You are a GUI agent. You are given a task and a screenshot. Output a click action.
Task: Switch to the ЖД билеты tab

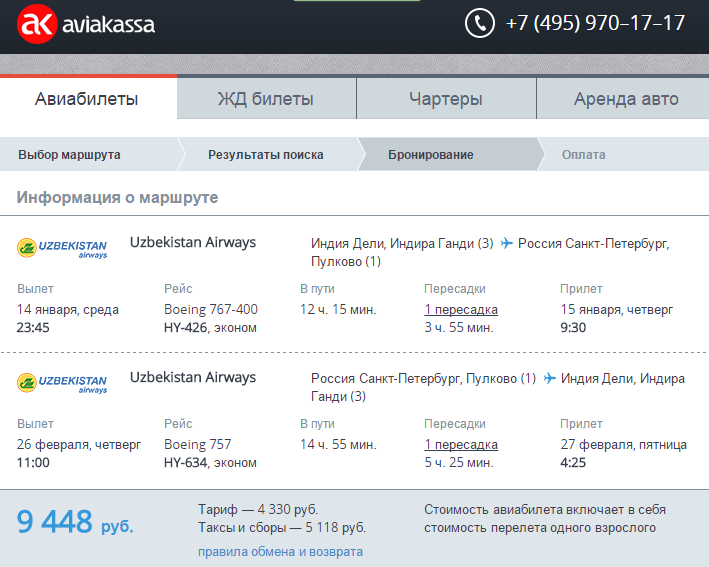(x=266, y=99)
